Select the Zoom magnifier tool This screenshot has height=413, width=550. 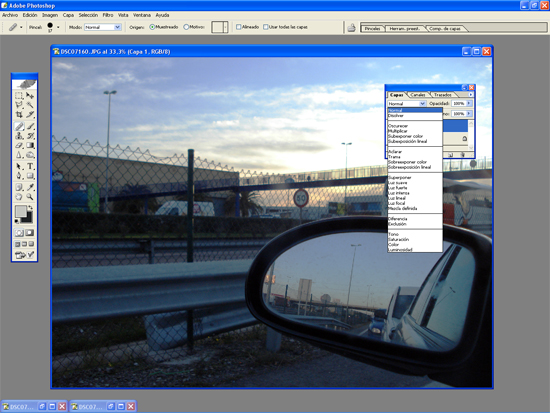pyautogui.click(x=30, y=197)
